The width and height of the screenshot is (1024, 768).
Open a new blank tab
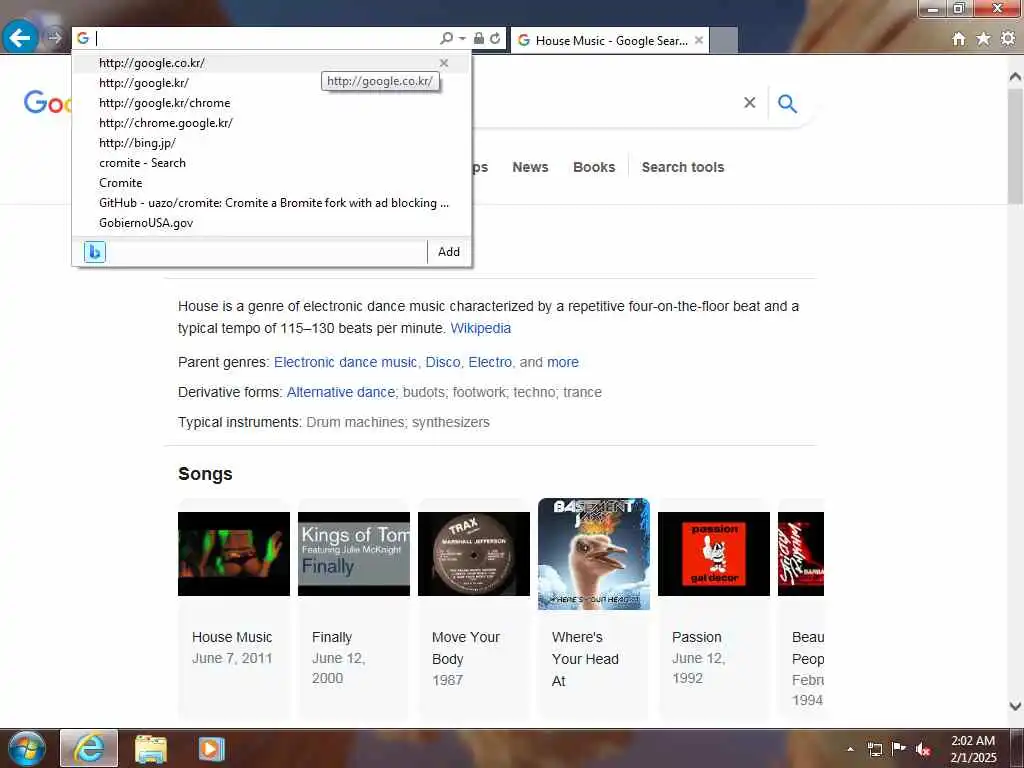click(x=724, y=40)
